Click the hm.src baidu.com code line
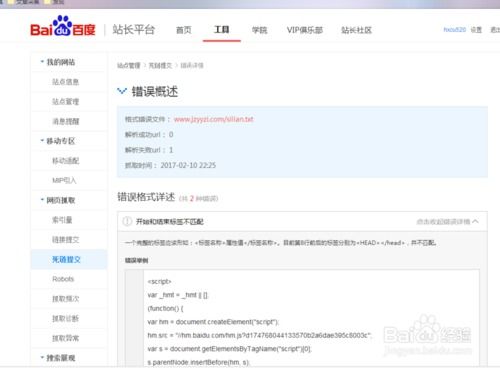The height and width of the screenshot is (368, 500). click(x=260, y=335)
